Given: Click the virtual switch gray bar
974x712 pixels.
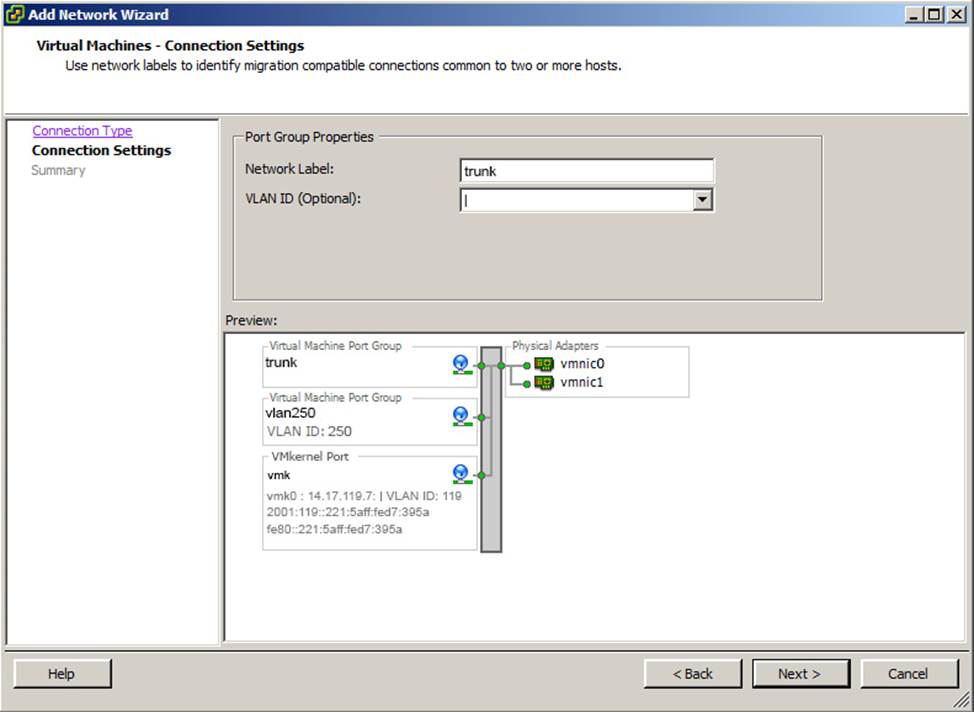Looking at the screenshot, I should (x=490, y=450).
